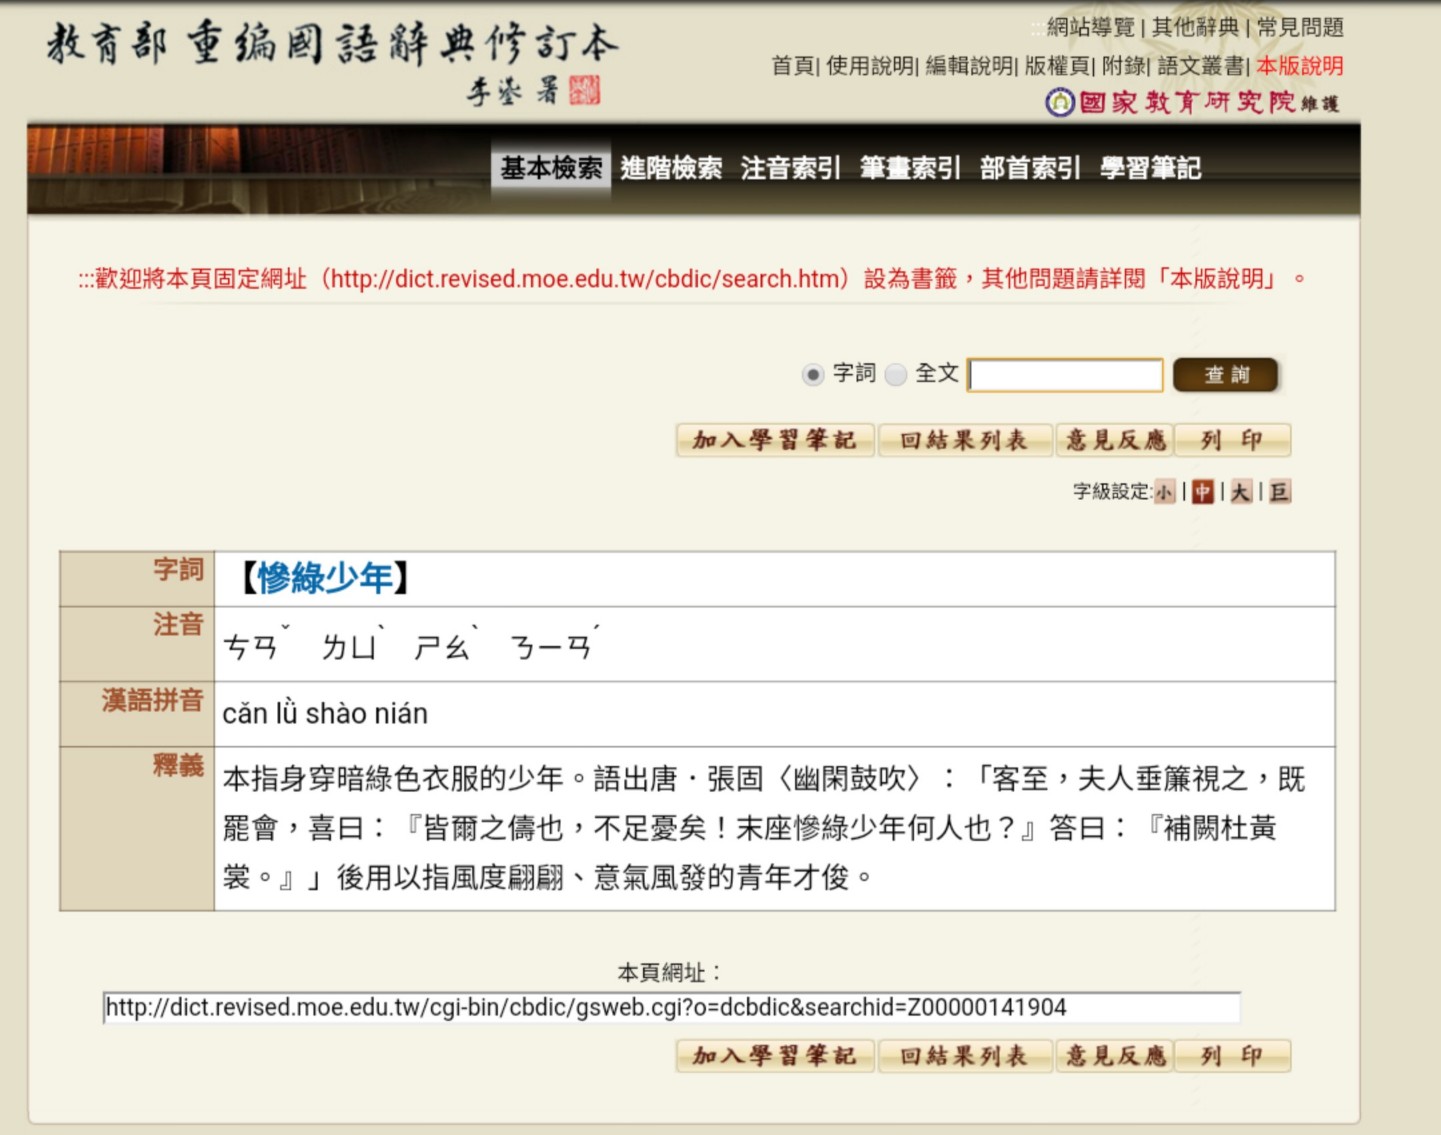Open 版權頁 link
Image resolution: width=1441 pixels, height=1135 pixels.
tap(1057, 66)
